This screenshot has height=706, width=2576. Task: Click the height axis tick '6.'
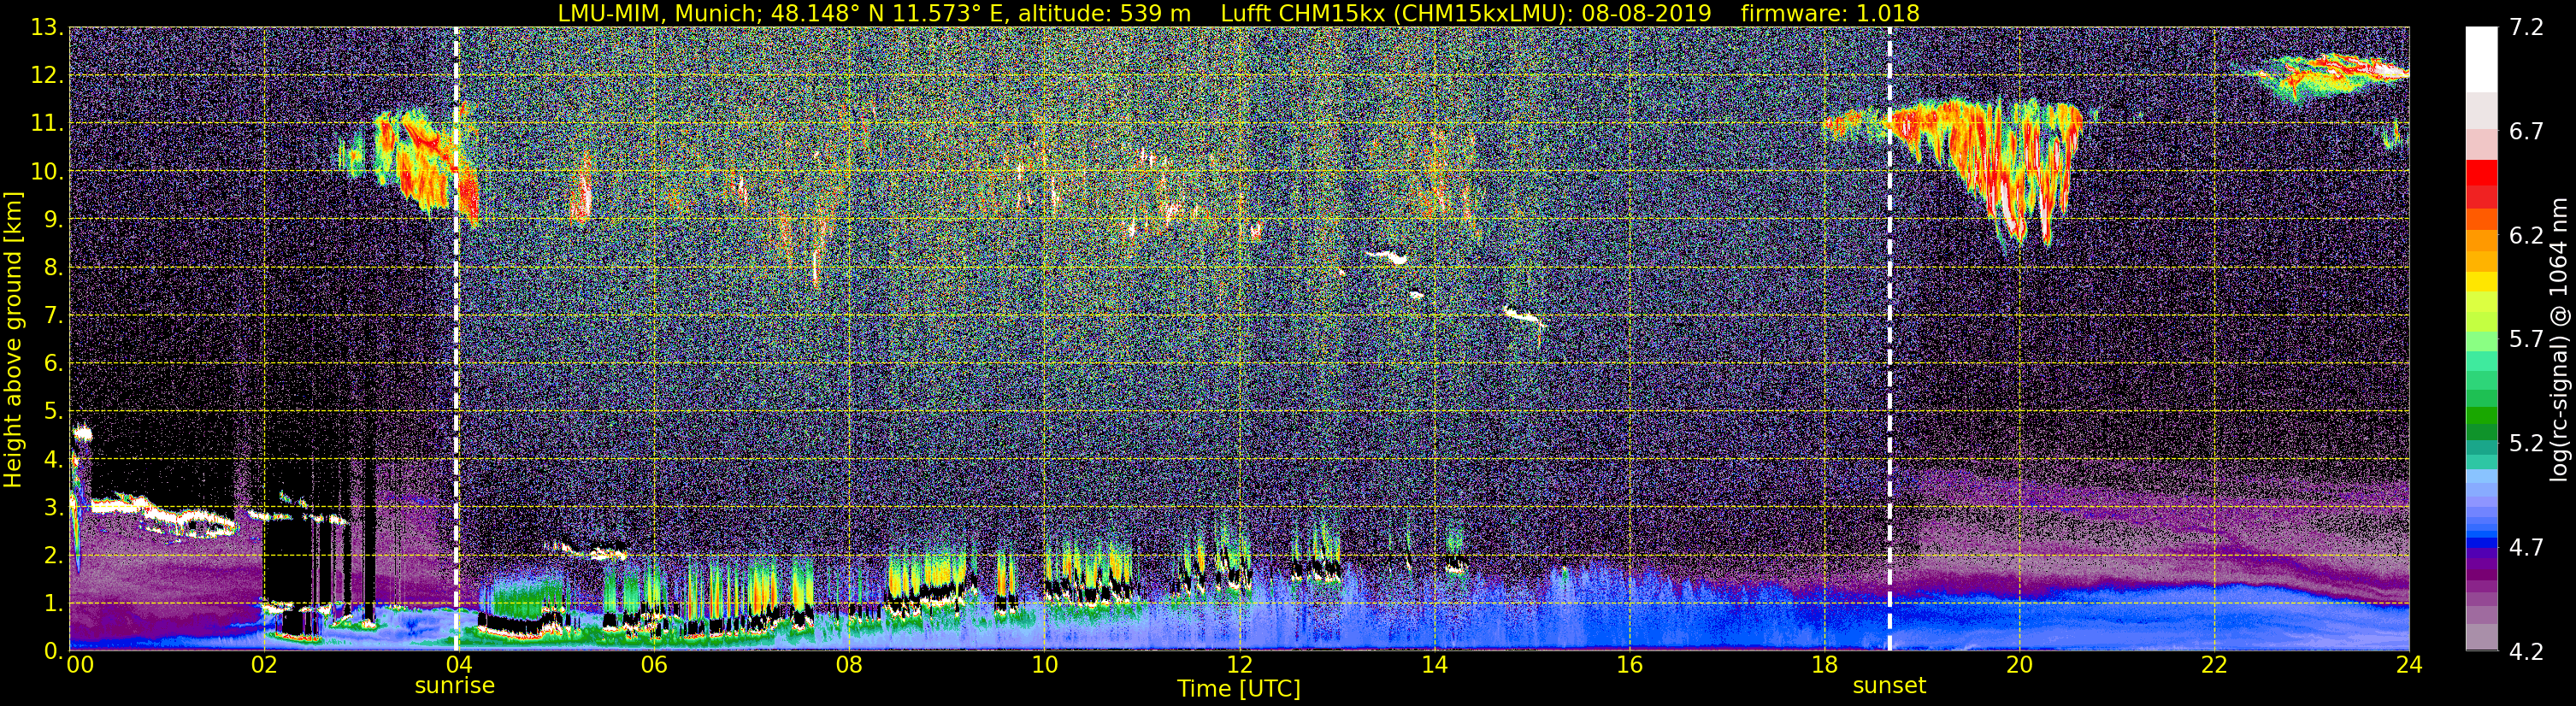(53, 364)
